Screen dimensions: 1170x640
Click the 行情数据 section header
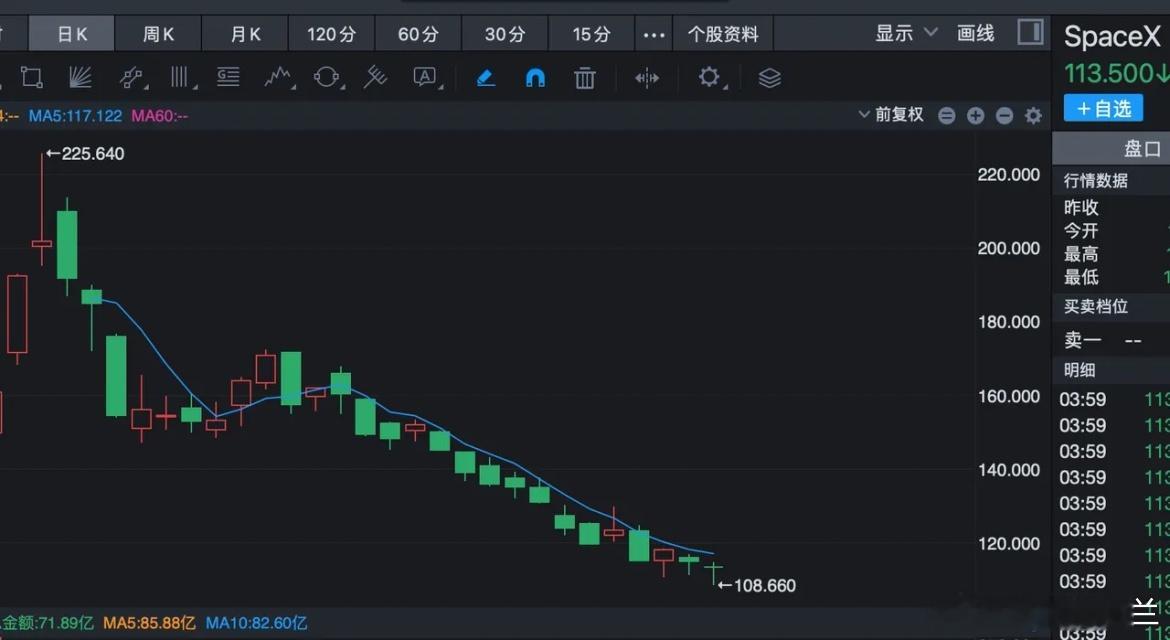tap(1095, 181)
